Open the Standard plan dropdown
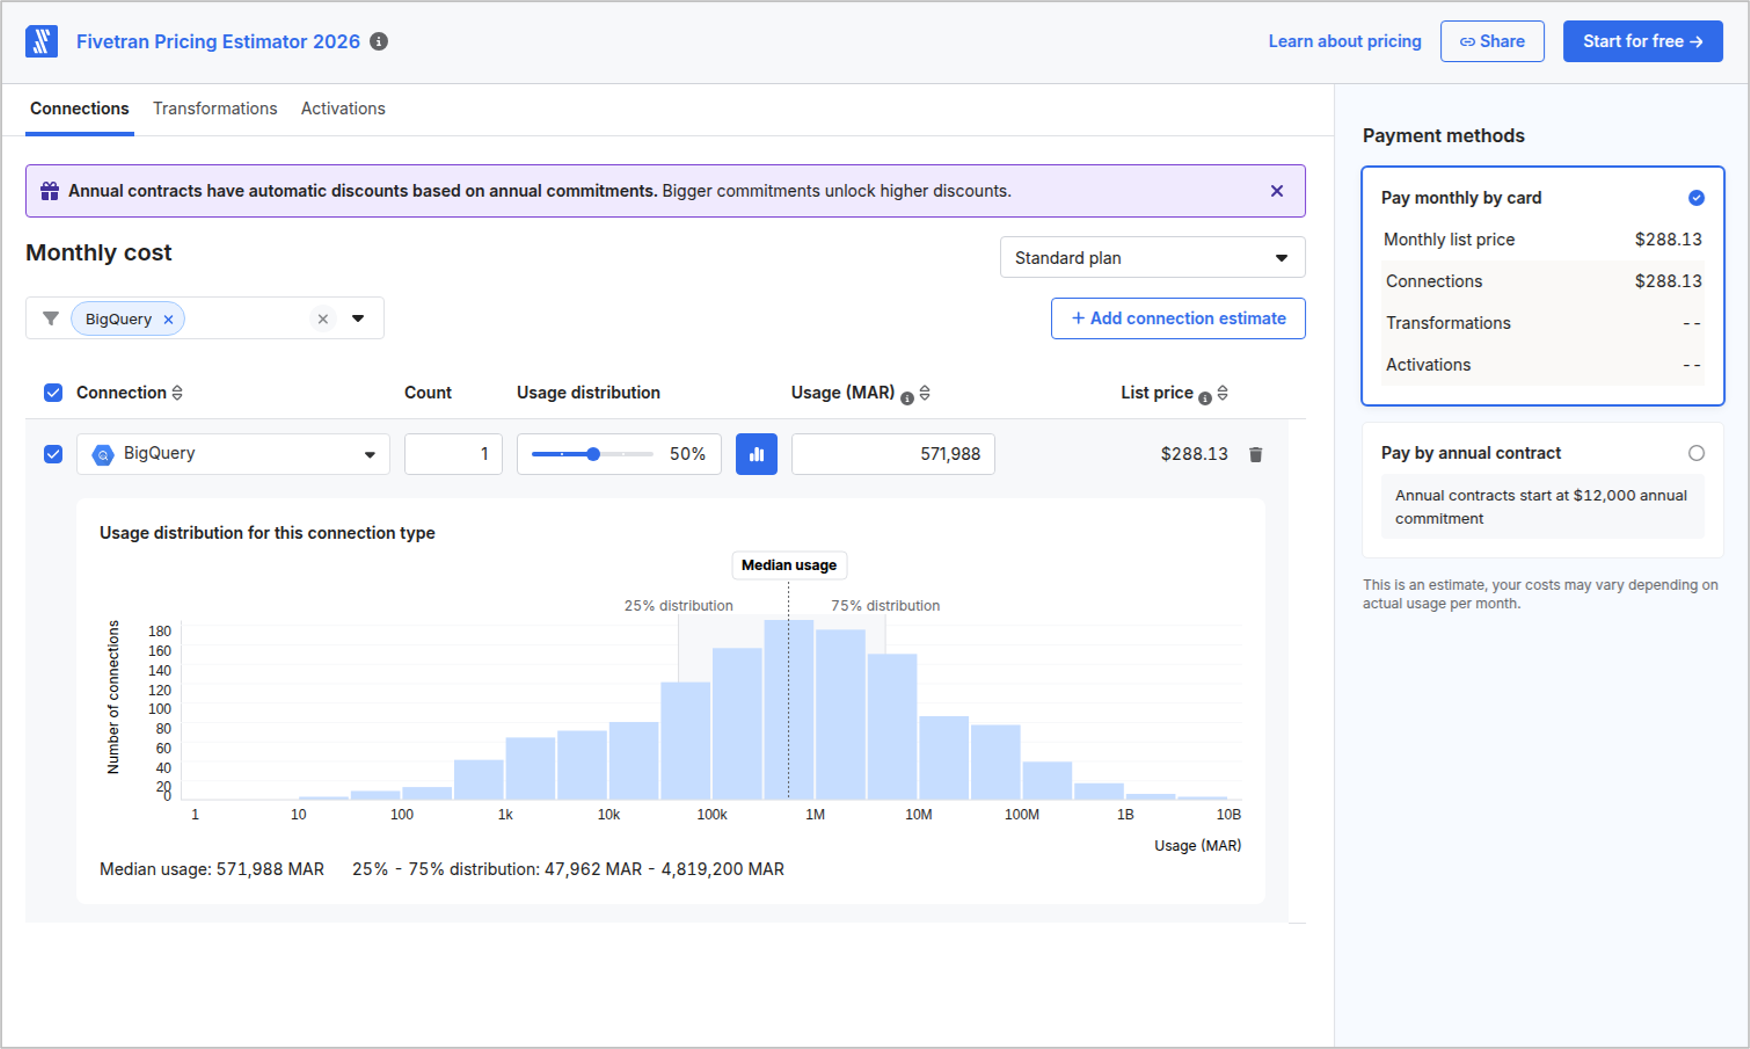Image resolution: width=1750 pixels, height=1049 pixels. [x=1152, y=258]
